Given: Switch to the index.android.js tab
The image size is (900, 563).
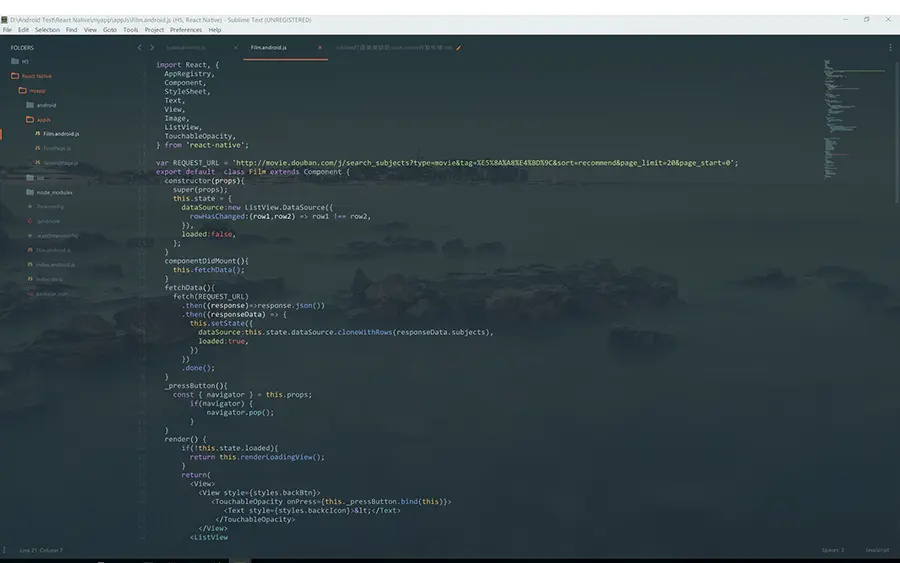Looking at the screenshot, I should (x=187, y=48).
